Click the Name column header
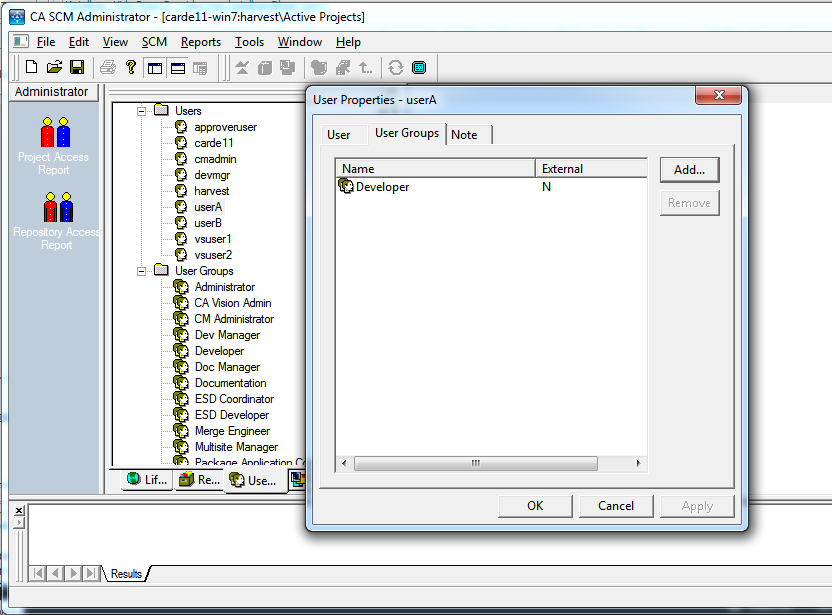Viewport: 832px width, 615px height. click(x=436, y=169)
